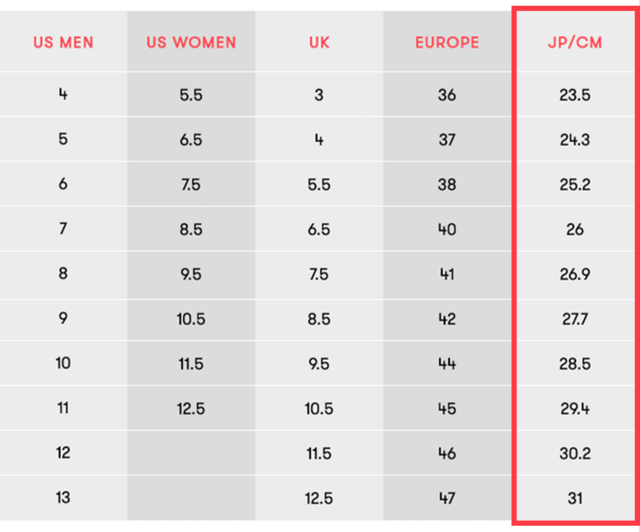Click the 12.5 value under US Women
The width and height of the screenshot is (640, 532).
click(x=191, y=408)
